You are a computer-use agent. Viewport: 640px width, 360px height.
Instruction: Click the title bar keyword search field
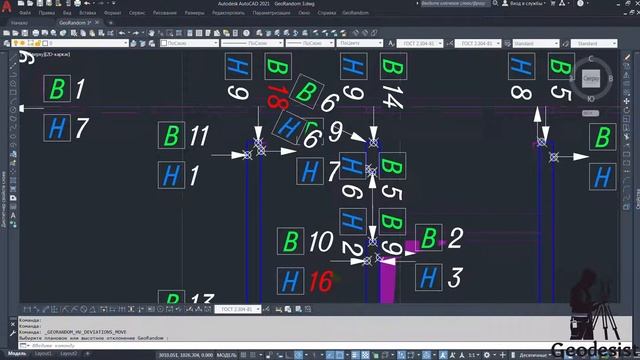click(x=455, y=3)
